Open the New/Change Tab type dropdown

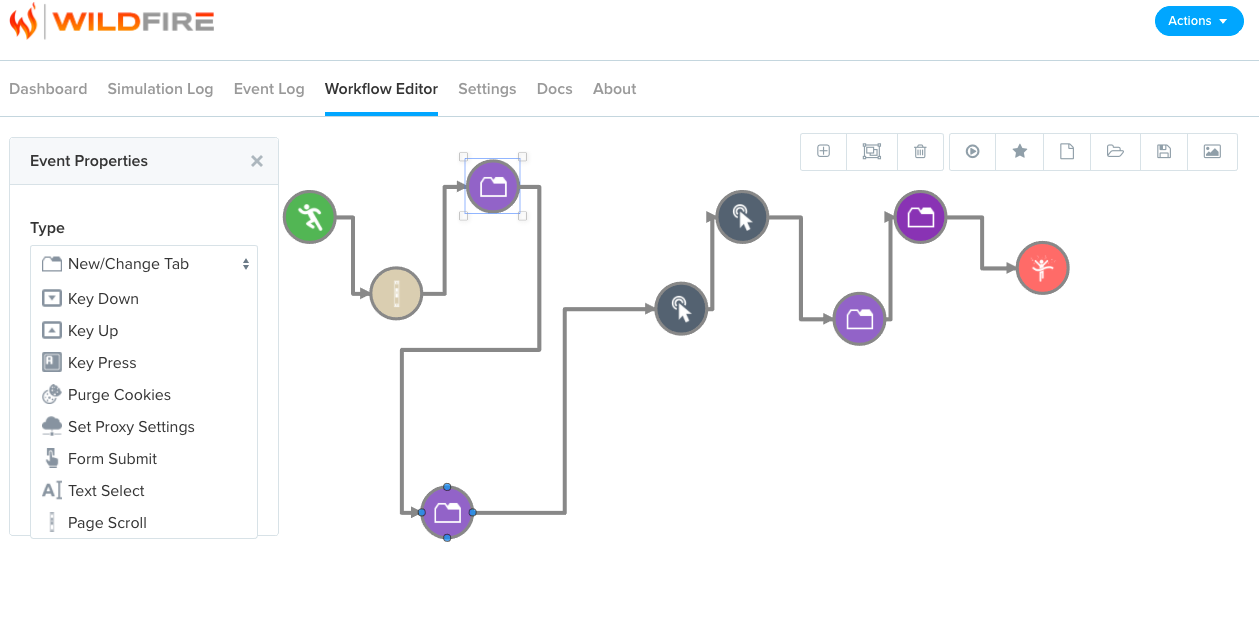click(x=144, y=264)
